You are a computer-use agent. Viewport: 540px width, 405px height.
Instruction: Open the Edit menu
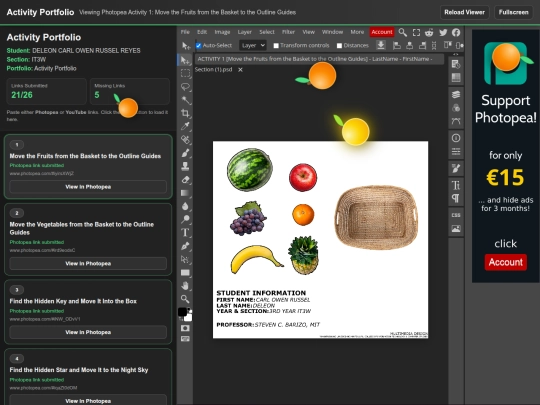(x=202, y=32)
